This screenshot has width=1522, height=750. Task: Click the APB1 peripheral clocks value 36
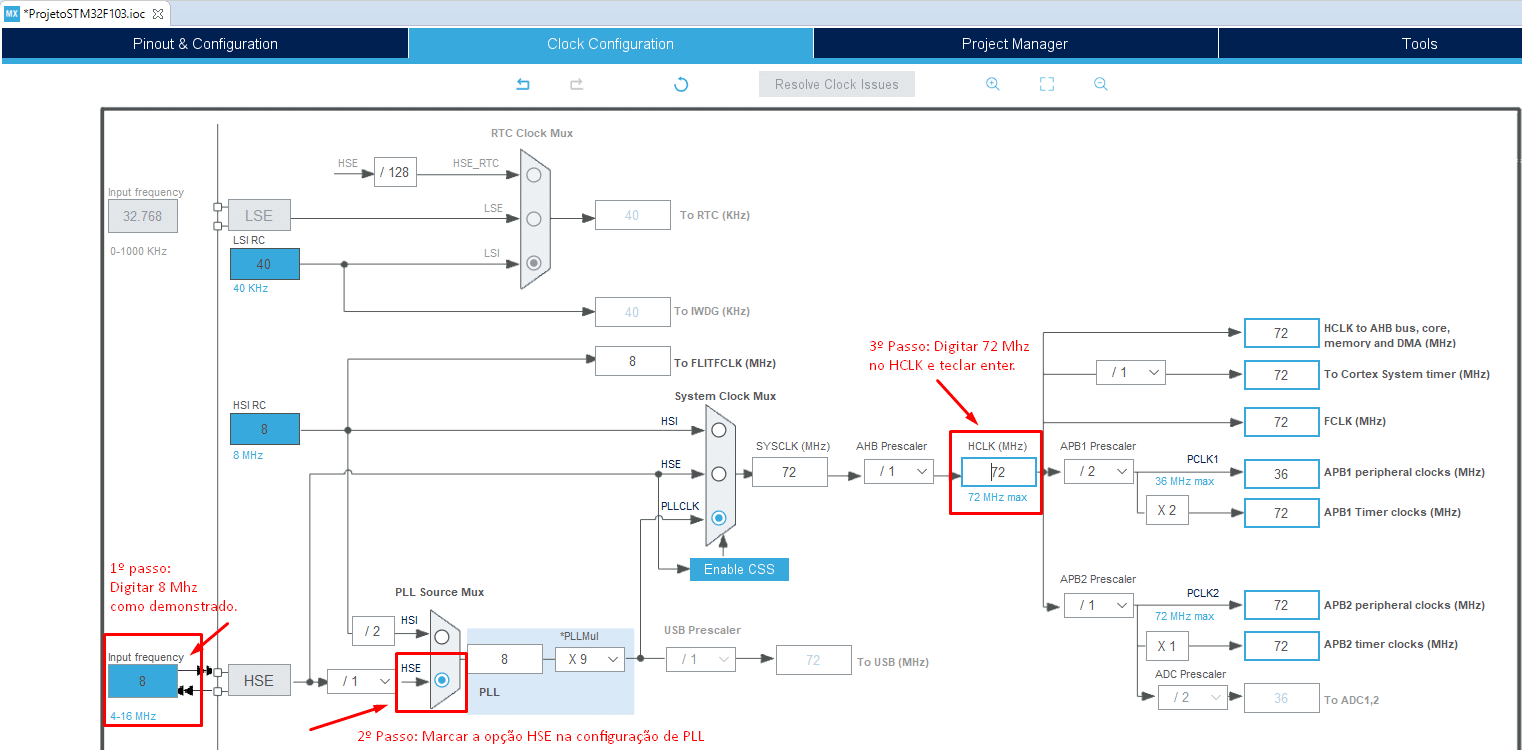tap(1281, 474)
